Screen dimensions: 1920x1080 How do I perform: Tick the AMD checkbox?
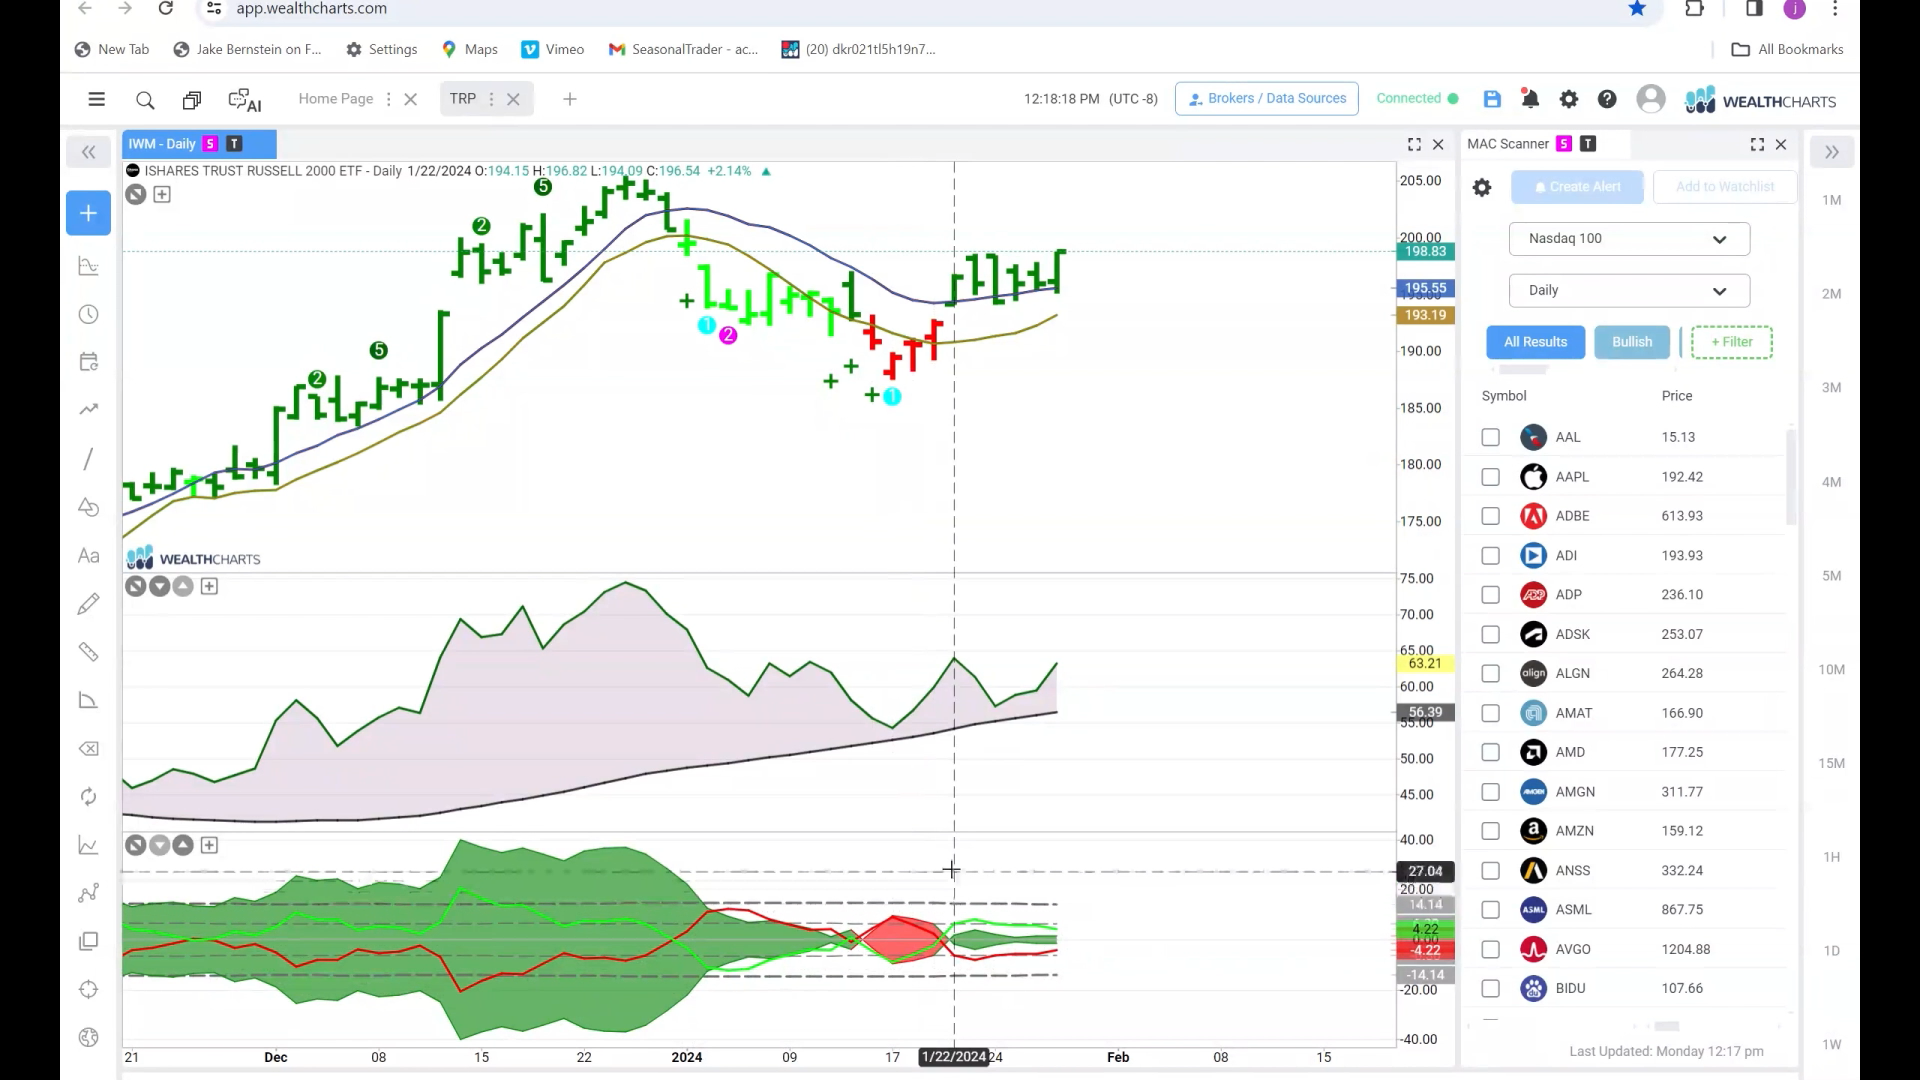click(x=1491, y=752)
